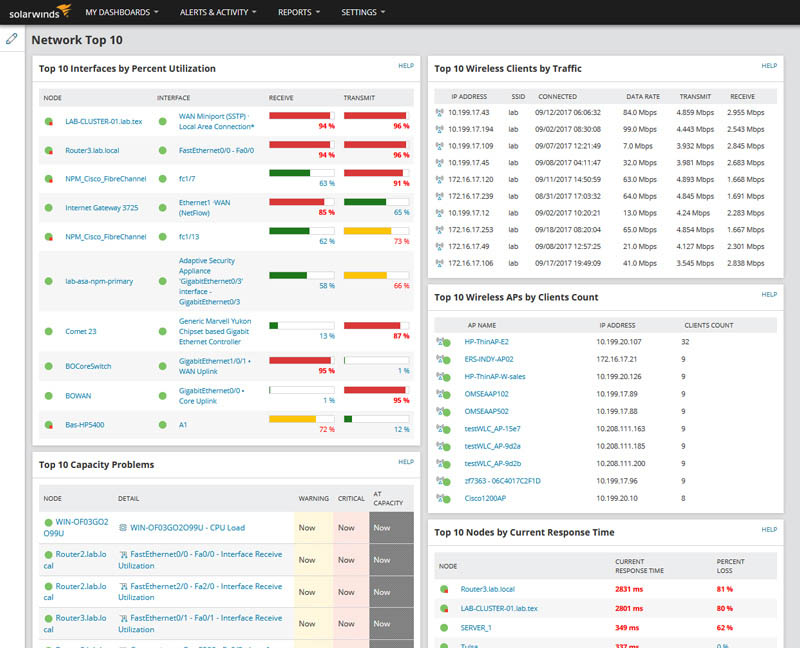Open the zf7363 - 06C4017C2F1D access point
Screen dimensions: 800x648
click(503, 481)
